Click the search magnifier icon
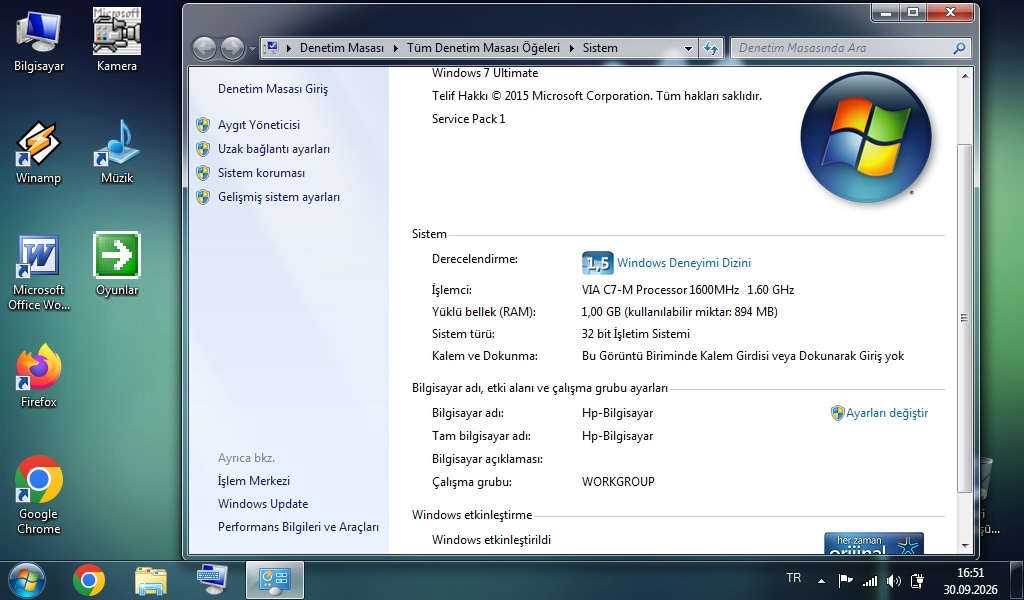The width and height of the screenshot is (1024, 600). point(959,48)
